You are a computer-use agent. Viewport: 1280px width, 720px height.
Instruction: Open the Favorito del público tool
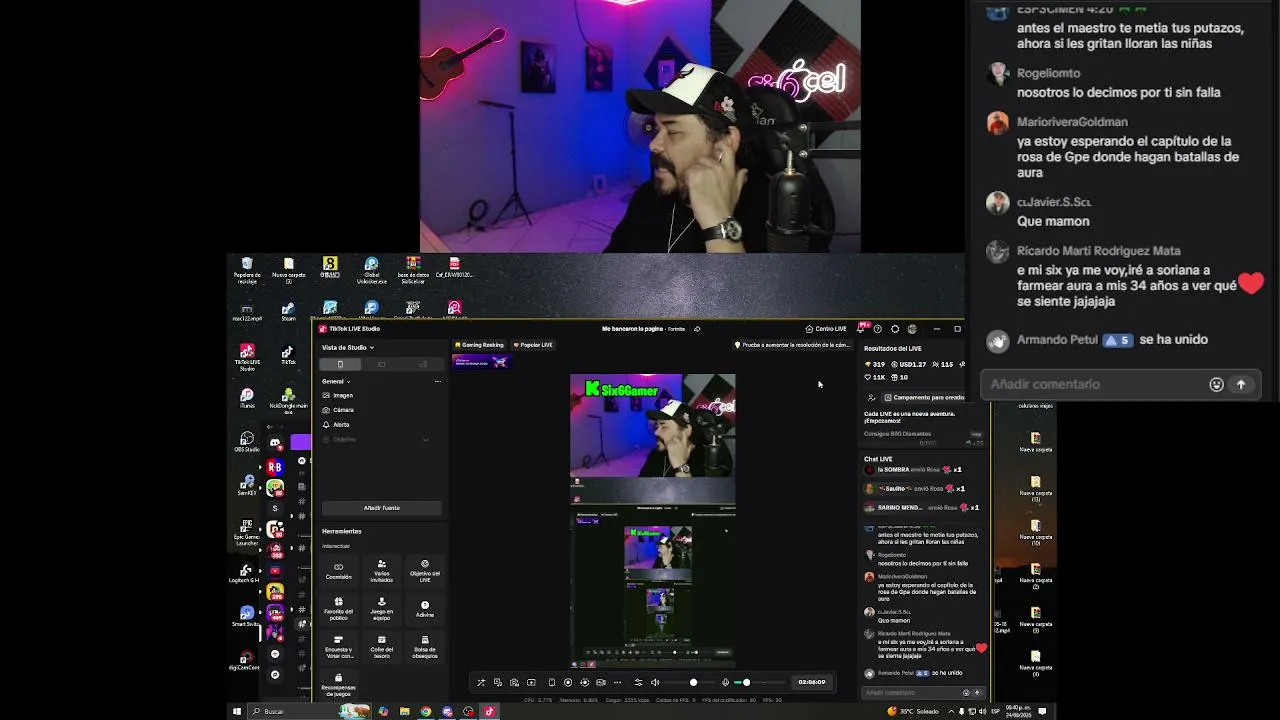[x=338, y=608]
